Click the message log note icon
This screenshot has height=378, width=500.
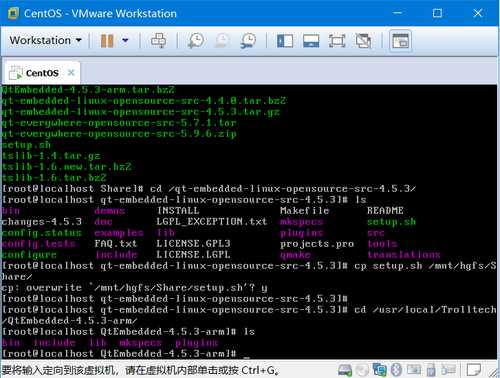coord(474,370)
